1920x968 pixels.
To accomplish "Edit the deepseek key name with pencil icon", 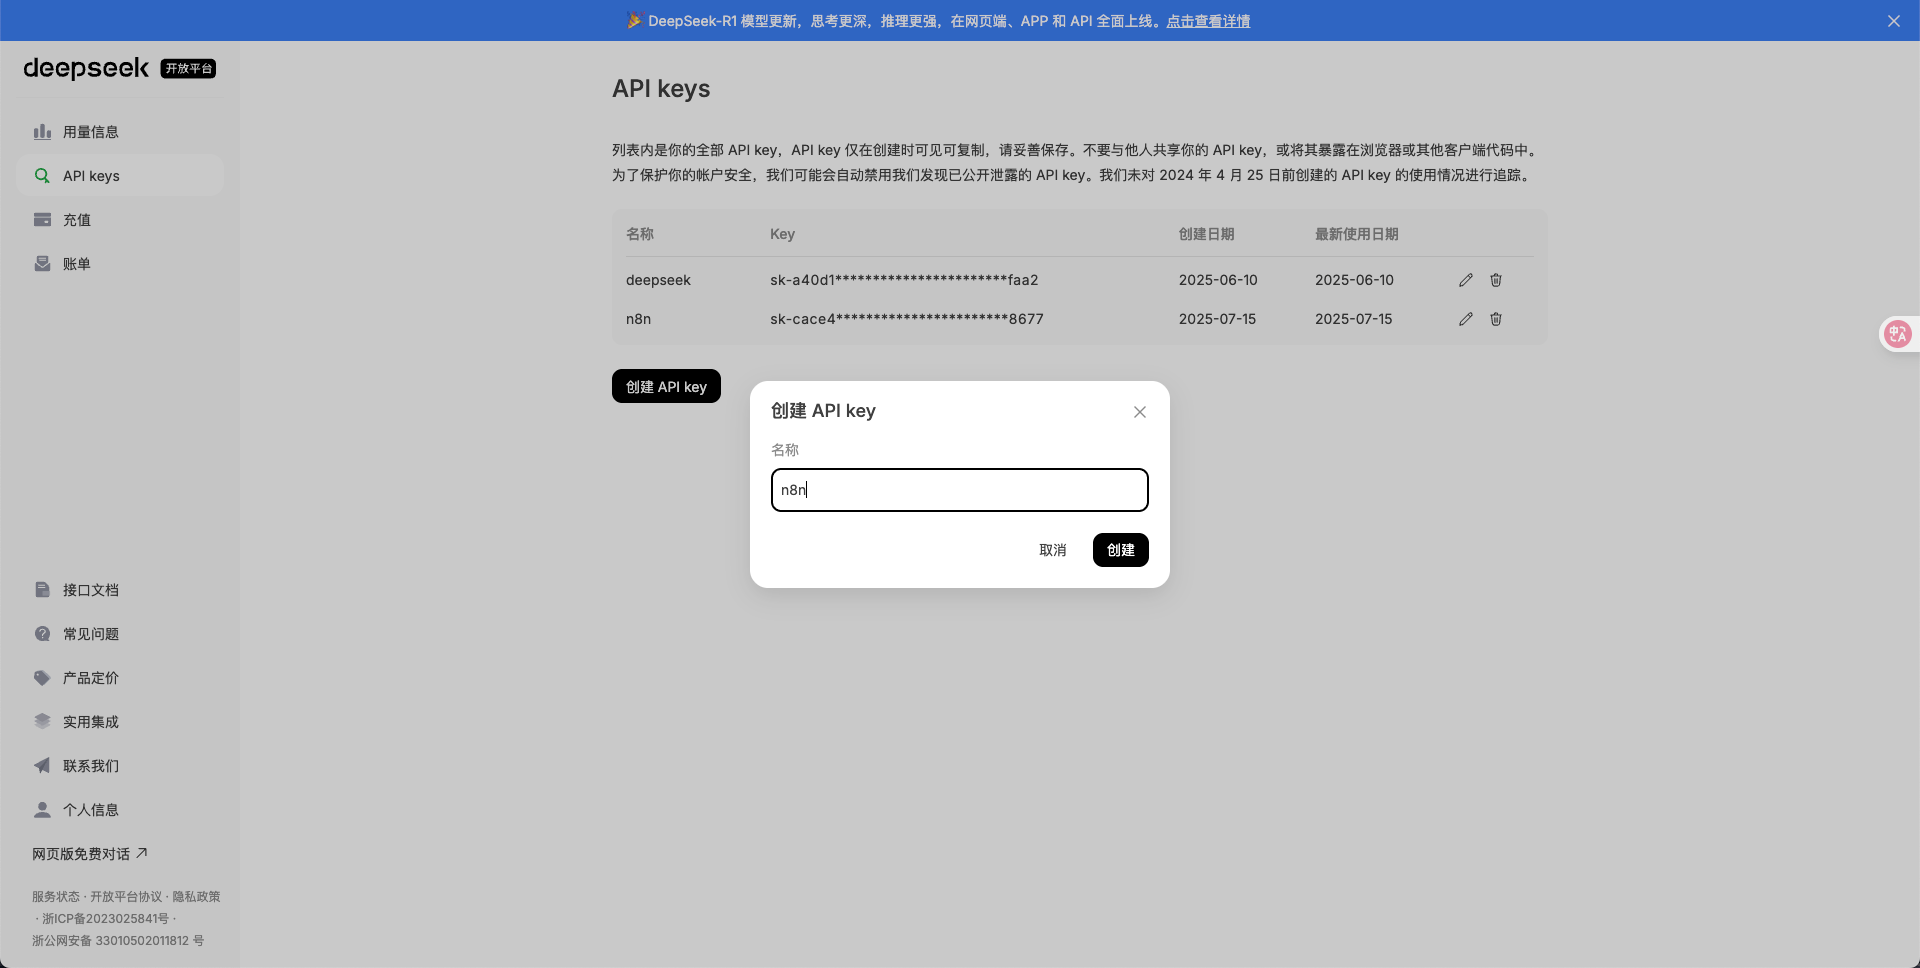I will pos(1466,280).
